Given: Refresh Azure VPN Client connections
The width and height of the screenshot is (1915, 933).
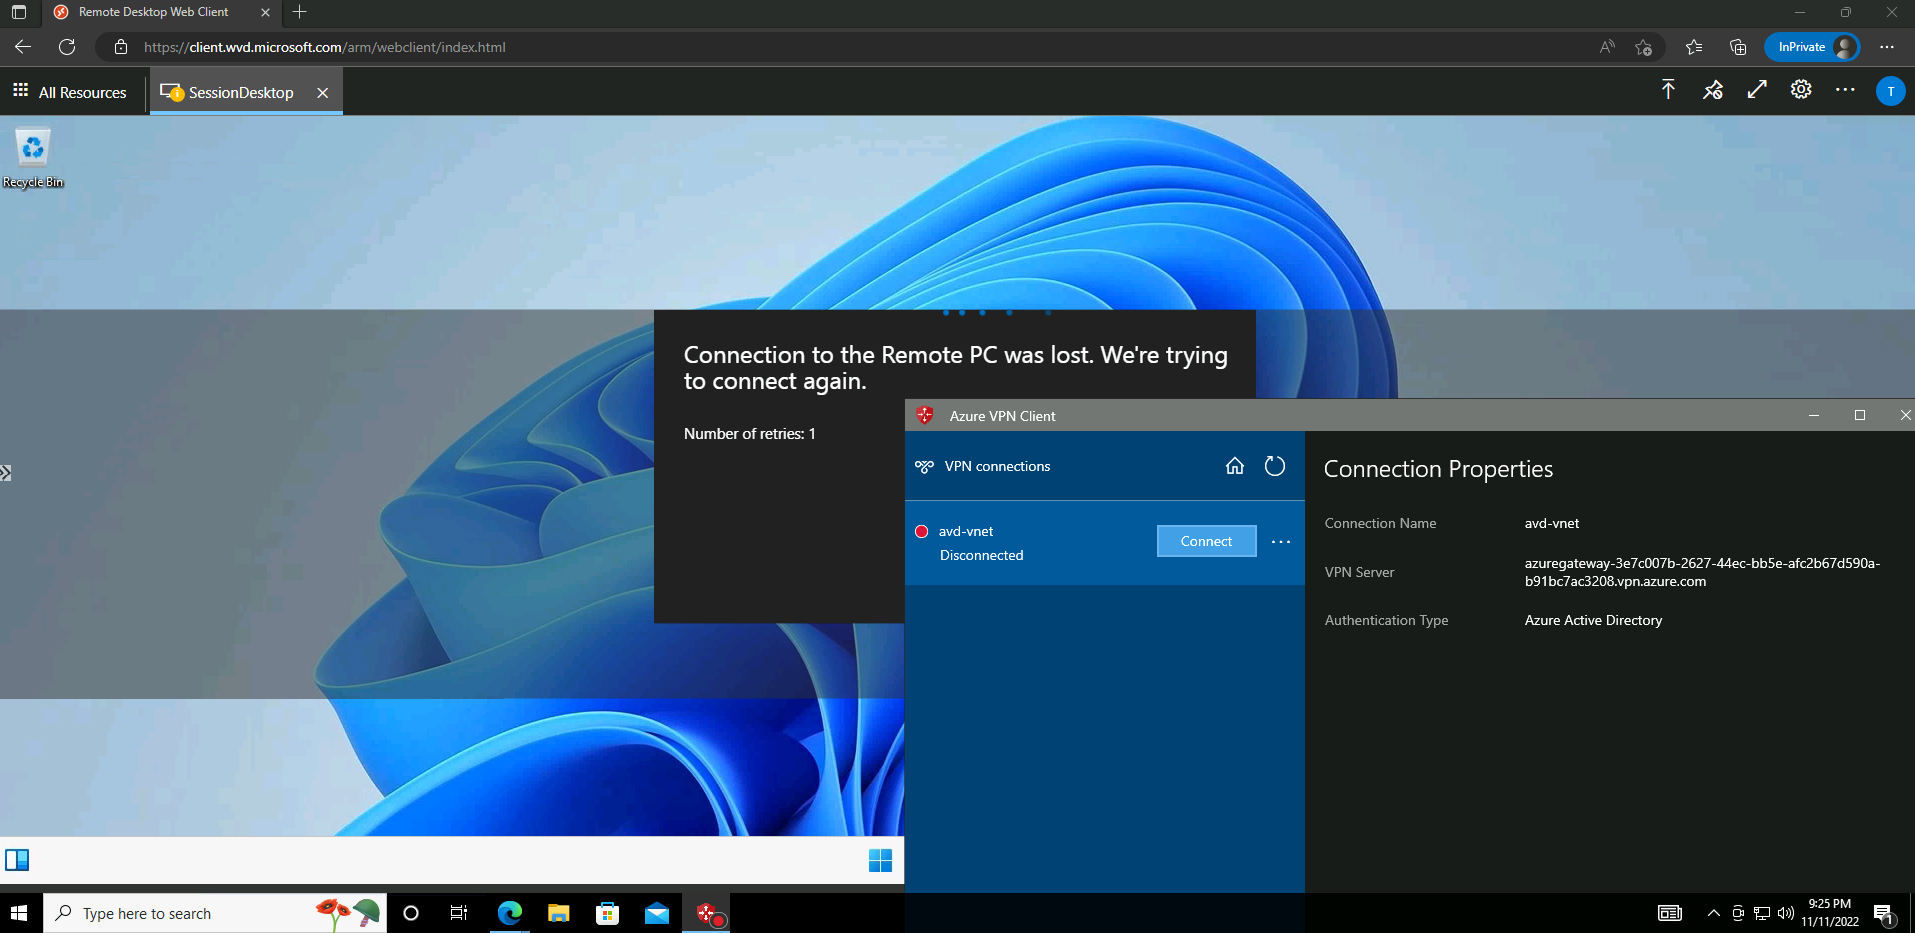Looking at the screenshot, I should pyautogui.click(x=1275, y=466).
